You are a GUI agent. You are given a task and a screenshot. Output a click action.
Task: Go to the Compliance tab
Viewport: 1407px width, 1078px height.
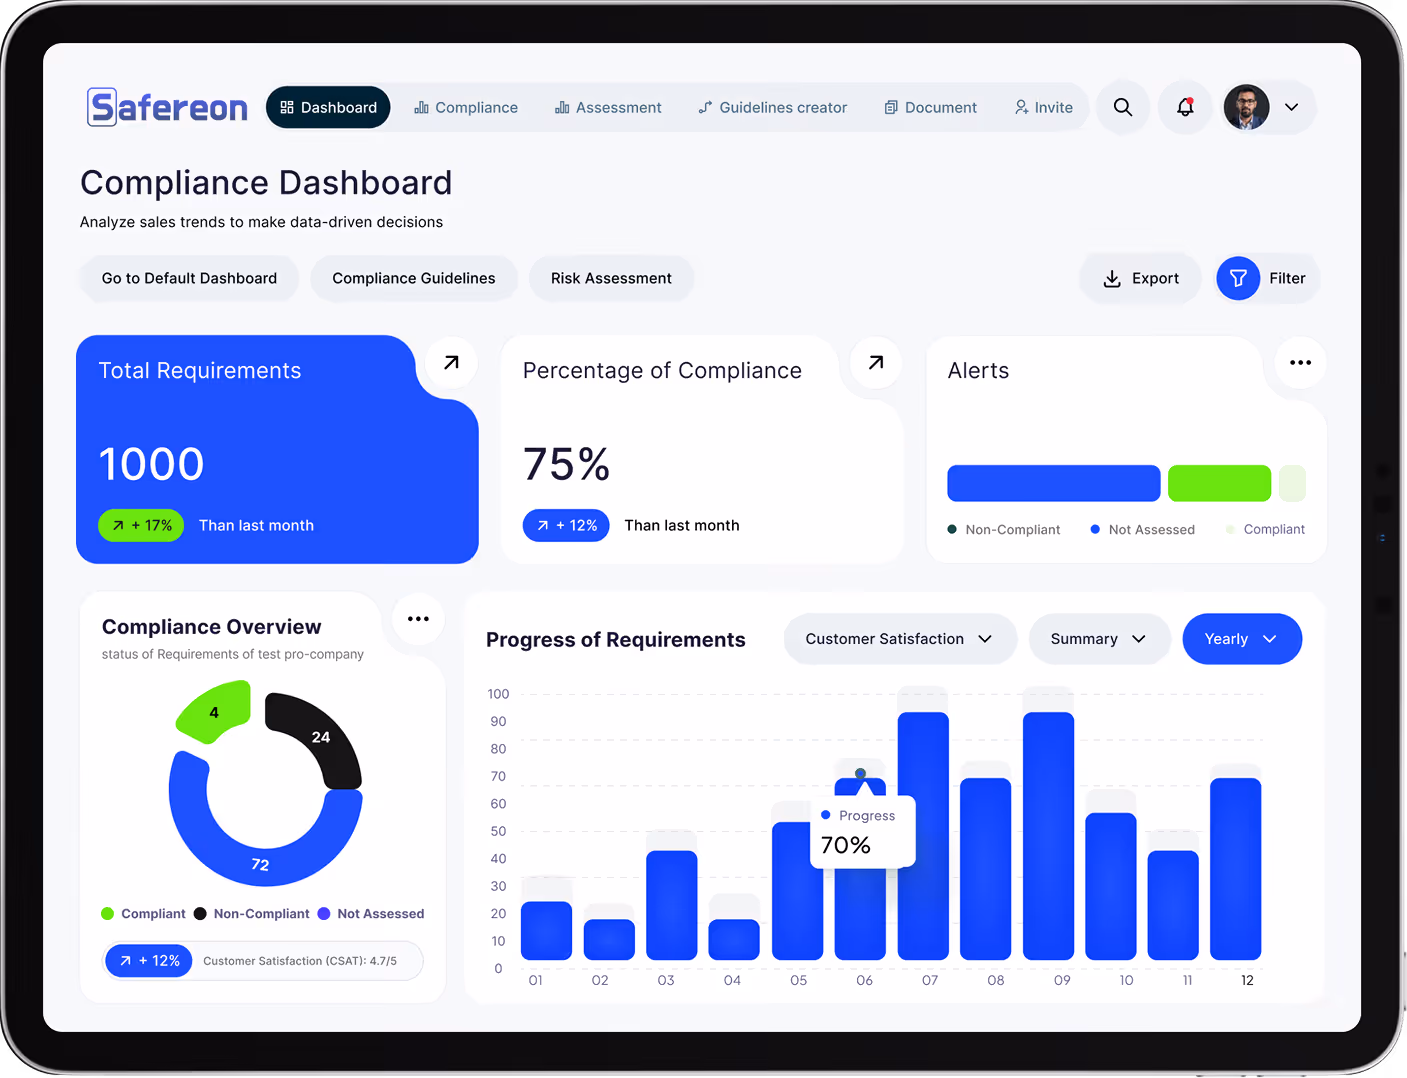(466, 107)
